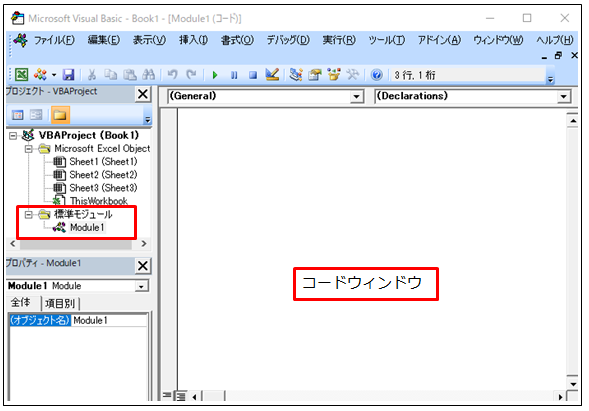589x411 pixels.
Task: Select Module1 in project tree
Action: [87, 228]
